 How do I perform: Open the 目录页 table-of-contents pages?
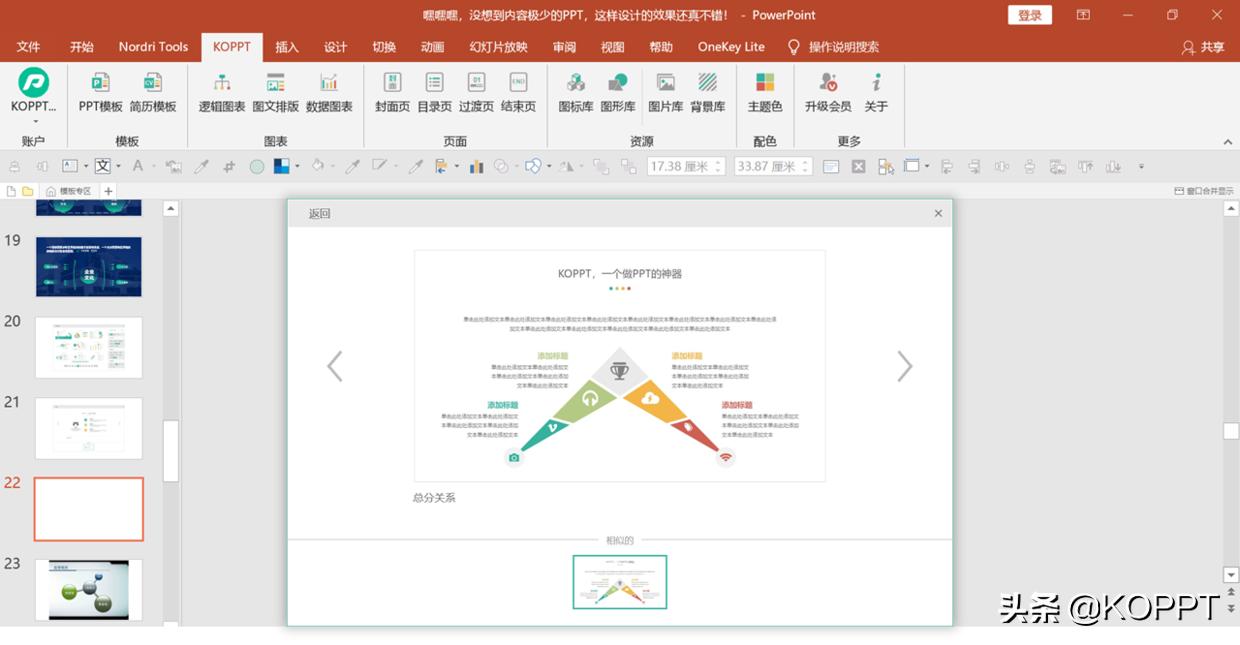pyautogui.click(x=433, y=95)
